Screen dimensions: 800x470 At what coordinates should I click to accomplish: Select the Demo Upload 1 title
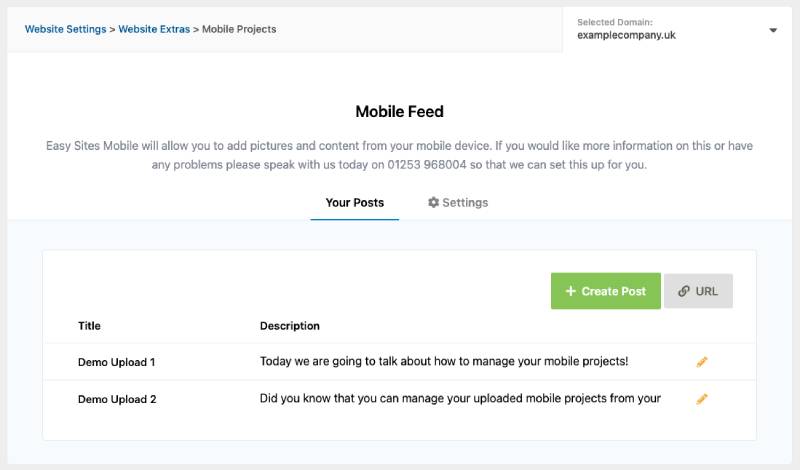[x=116, y=362]
